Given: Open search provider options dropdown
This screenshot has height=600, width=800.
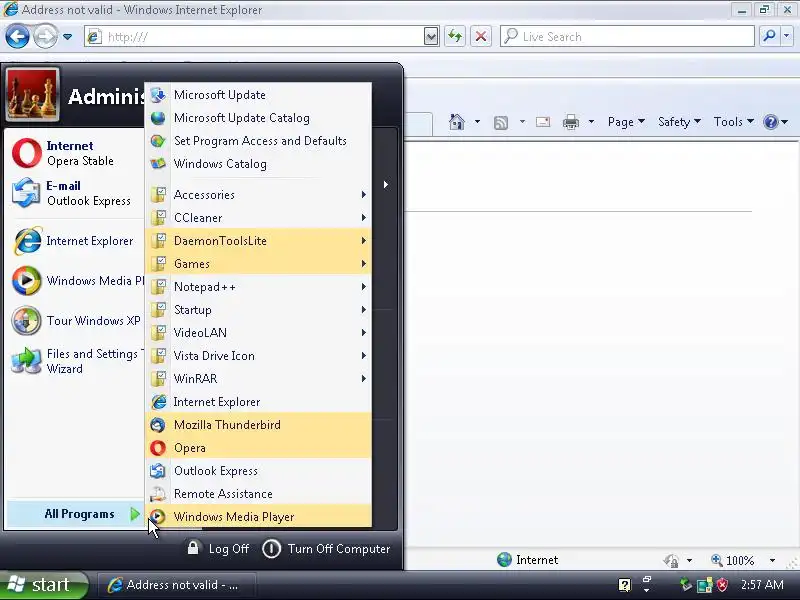Looking at the screenshot, I should tap(786, 36).
